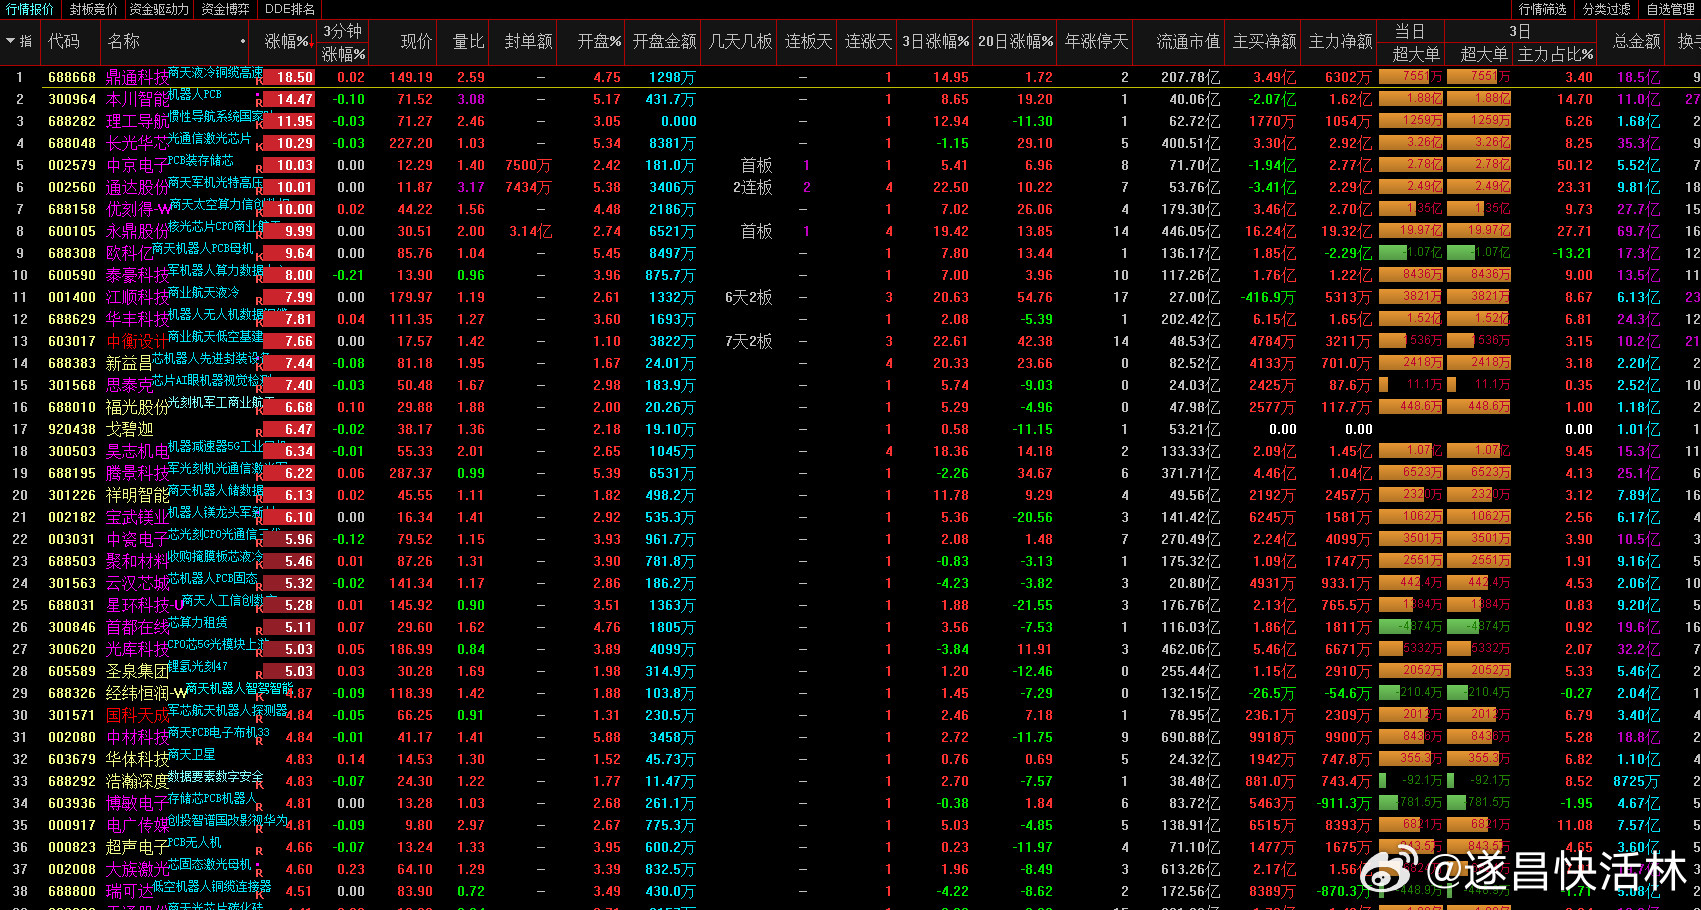This screenshot has width=1701, height=910.
Task: Sort by the 主力净额 column header
Action: click(1340, 42)
